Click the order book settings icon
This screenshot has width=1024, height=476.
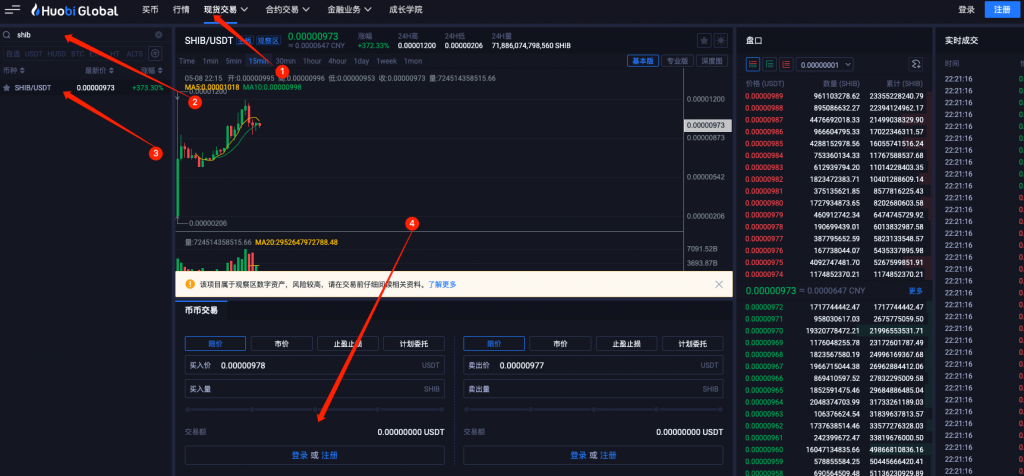pos(916,64)
